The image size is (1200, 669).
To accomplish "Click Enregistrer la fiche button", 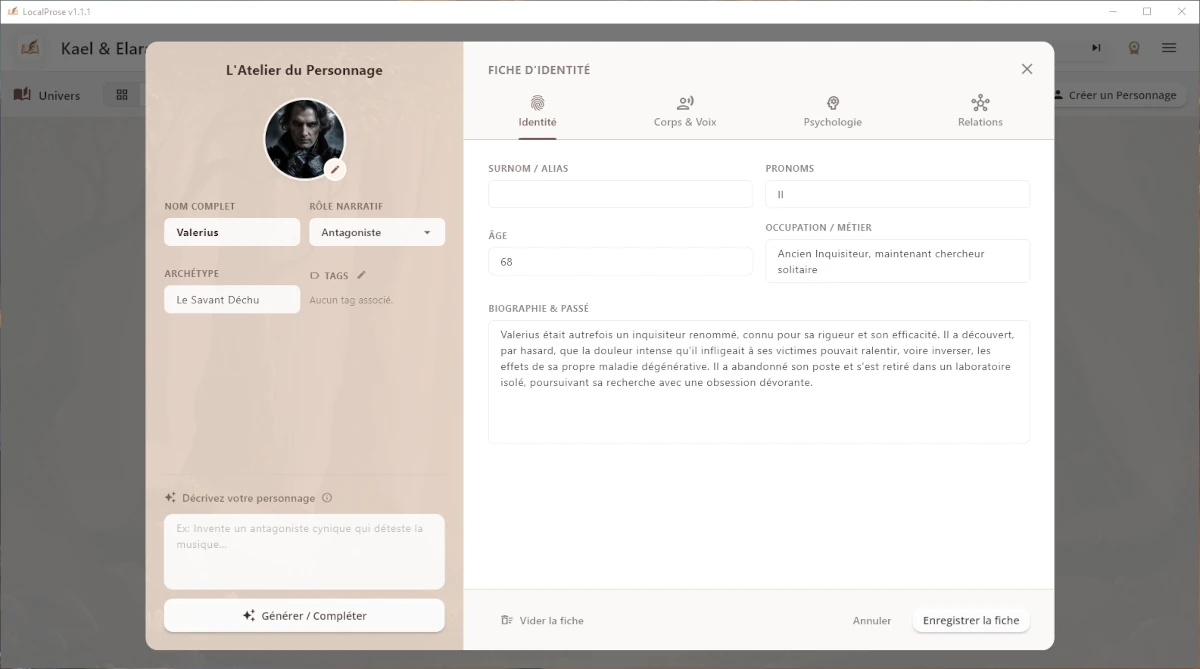I will [x=970, y=620].
